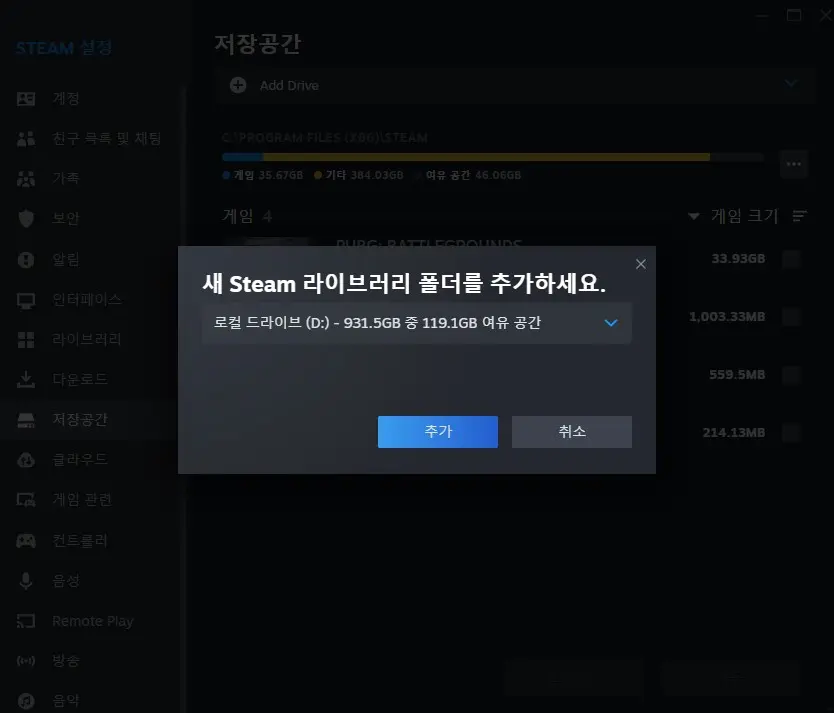This screenshot has height=713, width=834.
Task: Click the sort options icon beside 게임 크기
Action: click(799, 215)
